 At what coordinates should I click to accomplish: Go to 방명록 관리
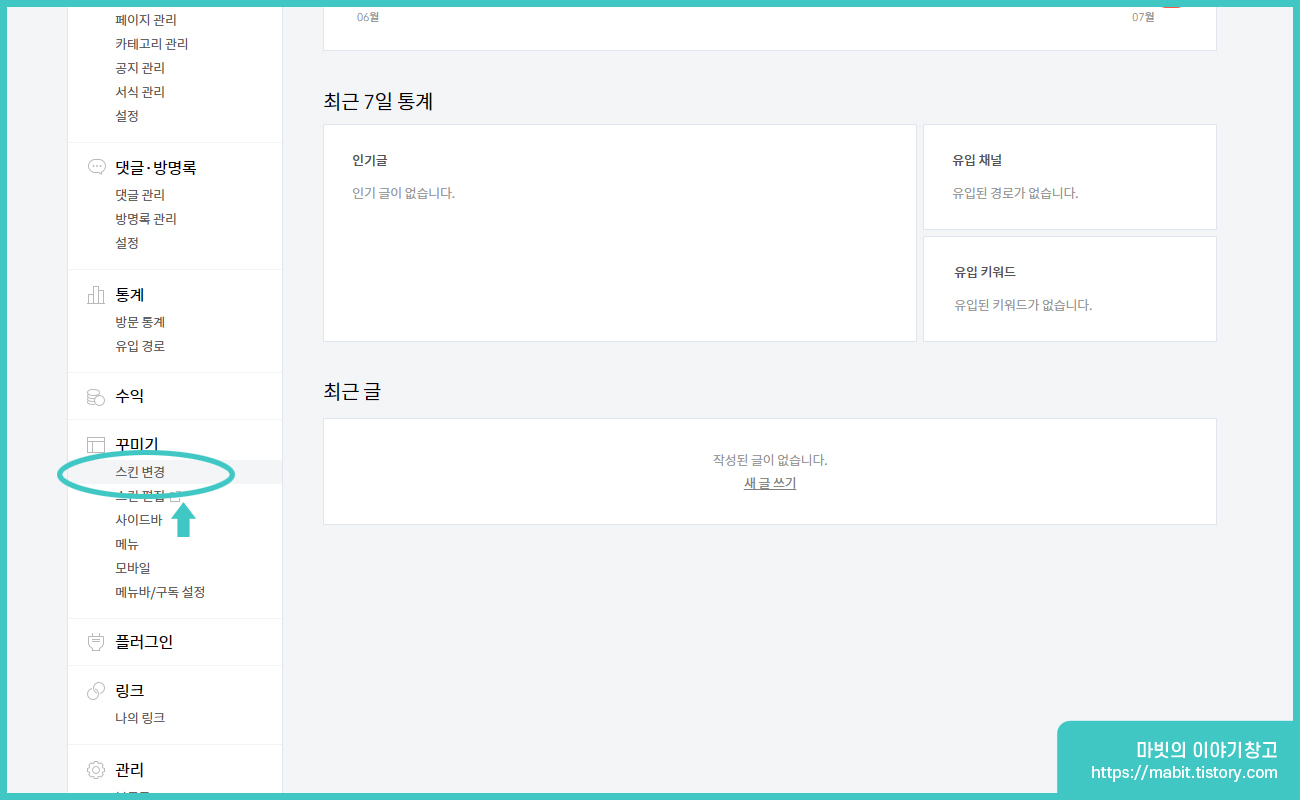click(146, 219)
